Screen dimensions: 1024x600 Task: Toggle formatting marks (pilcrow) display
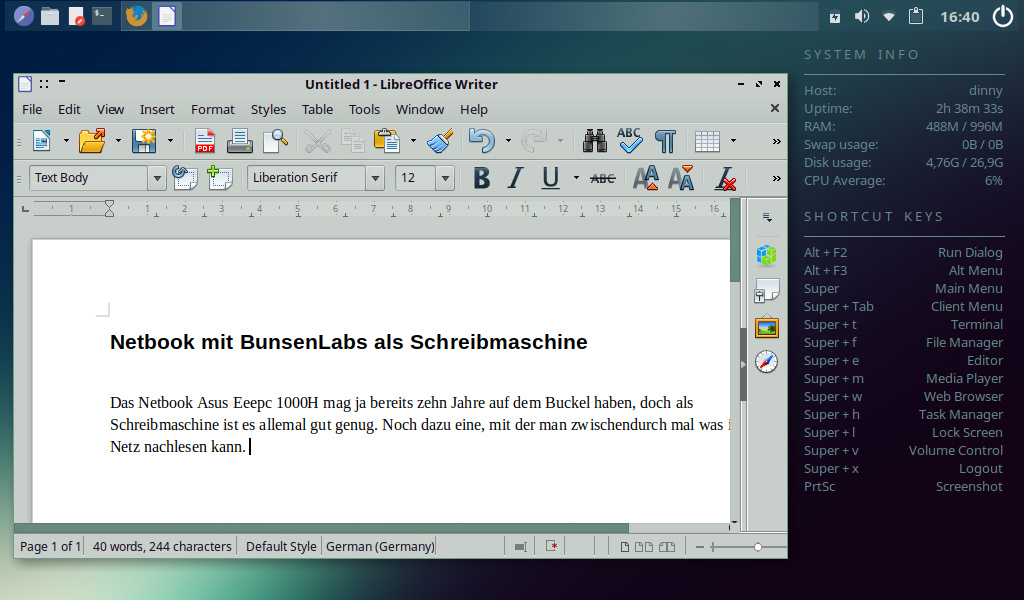pos(665,141)
